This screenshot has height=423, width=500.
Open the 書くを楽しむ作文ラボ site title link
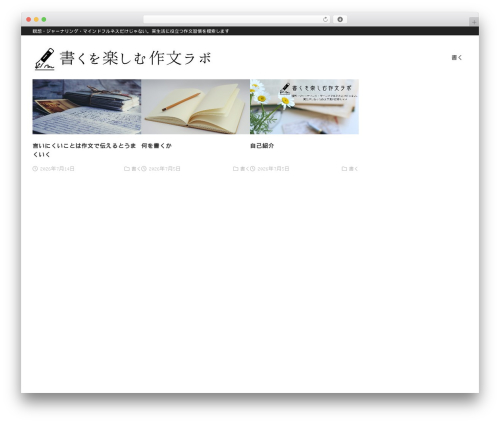tap(135, 58)
